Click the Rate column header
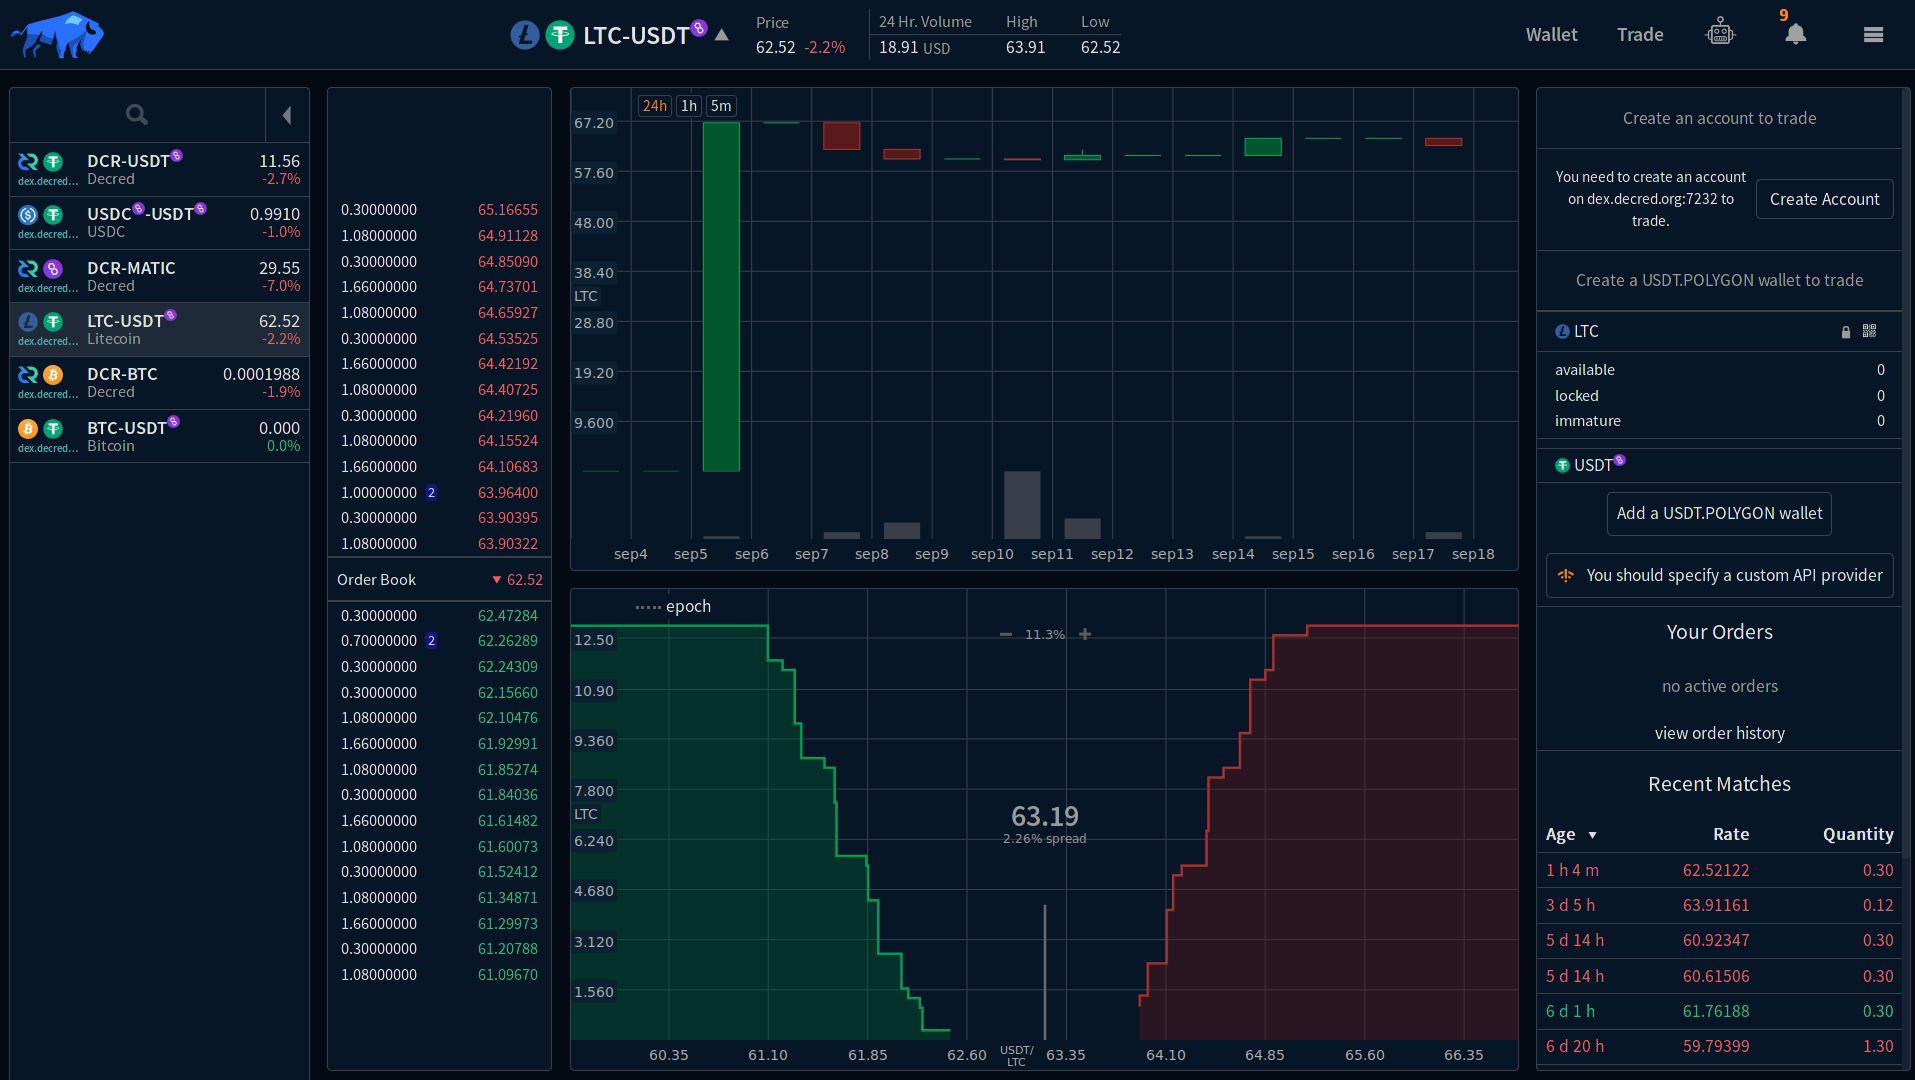 tap(1731, 834)
